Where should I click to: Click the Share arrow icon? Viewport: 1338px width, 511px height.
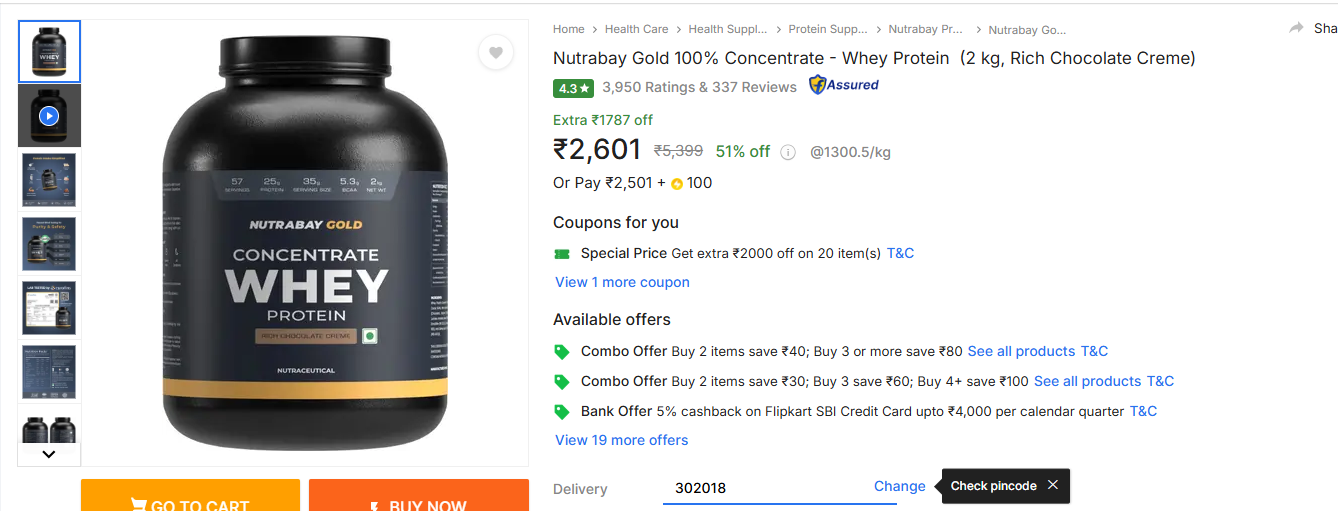click(1297, 29)
